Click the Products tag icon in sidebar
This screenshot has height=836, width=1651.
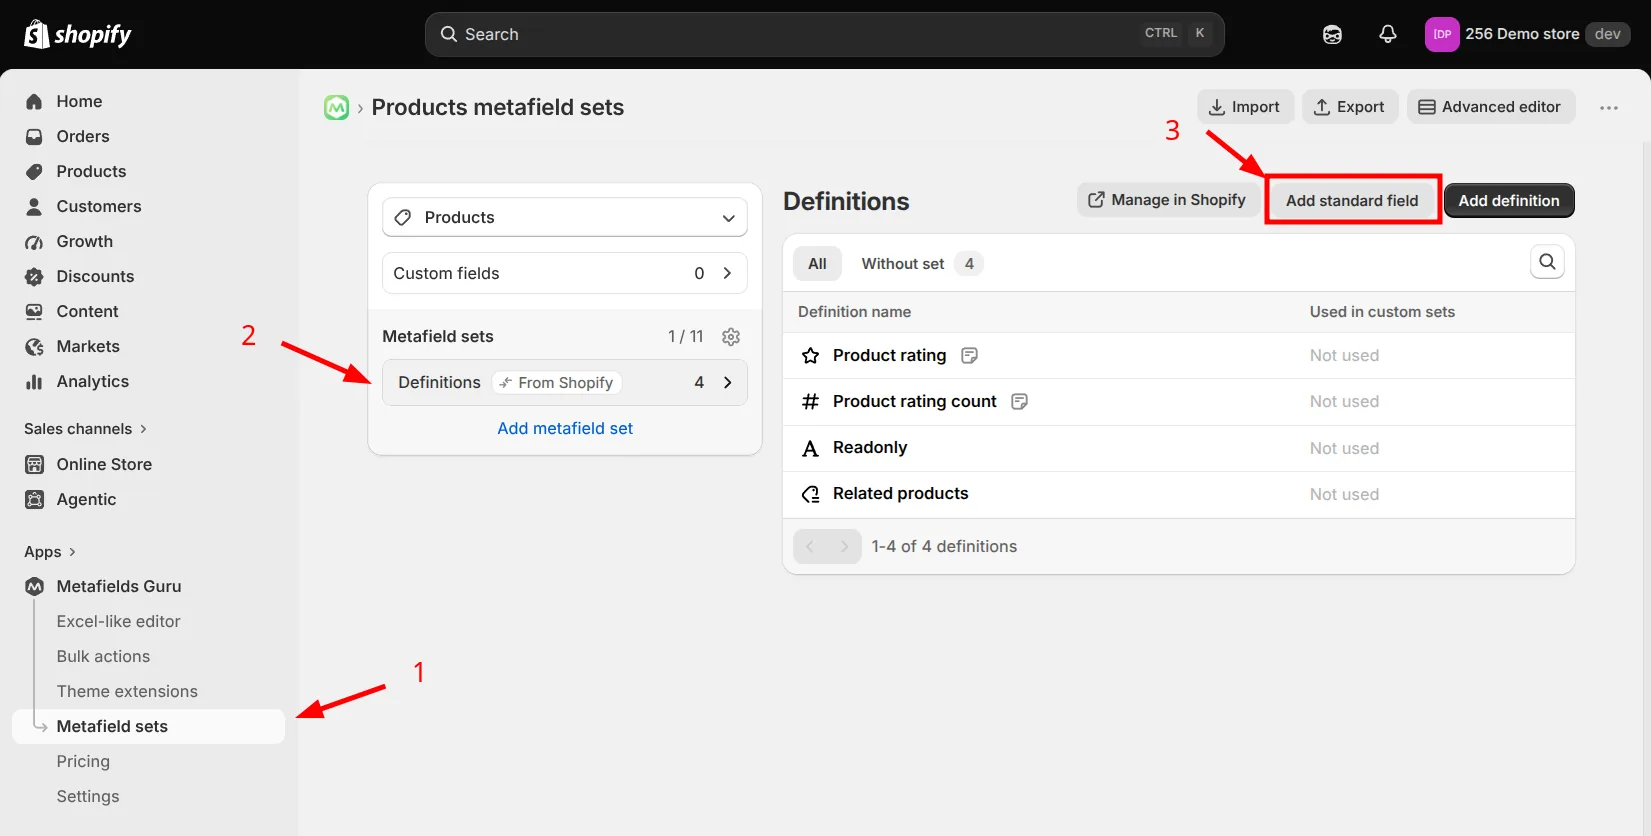coord(34,171)
